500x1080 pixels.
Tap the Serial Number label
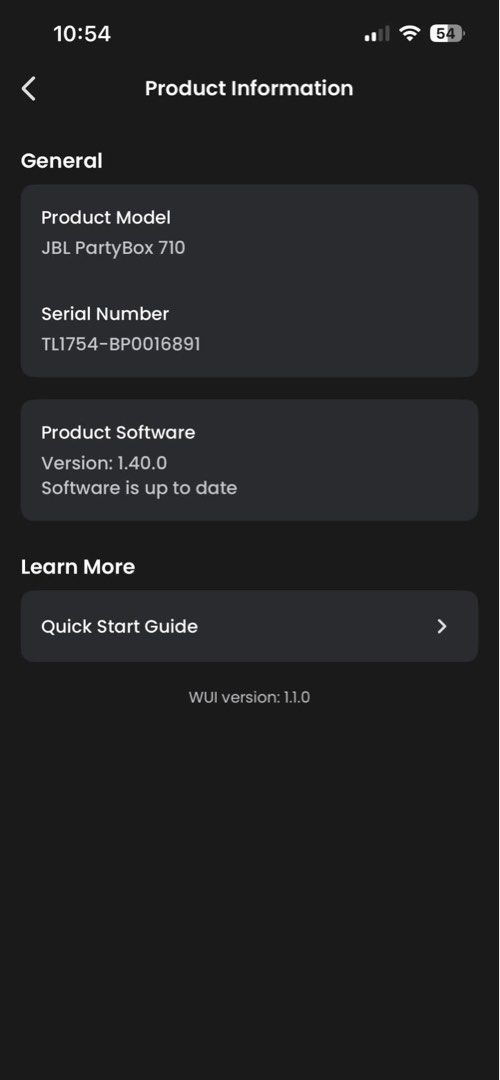point(105,314)
